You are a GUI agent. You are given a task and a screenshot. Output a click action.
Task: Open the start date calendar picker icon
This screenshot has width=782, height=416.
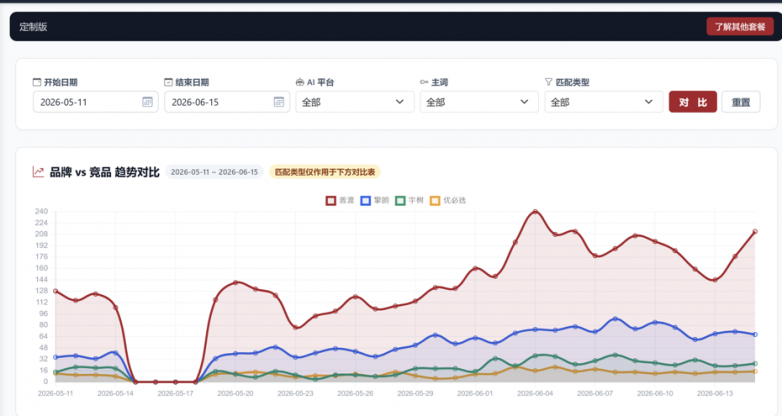point(147,102)
